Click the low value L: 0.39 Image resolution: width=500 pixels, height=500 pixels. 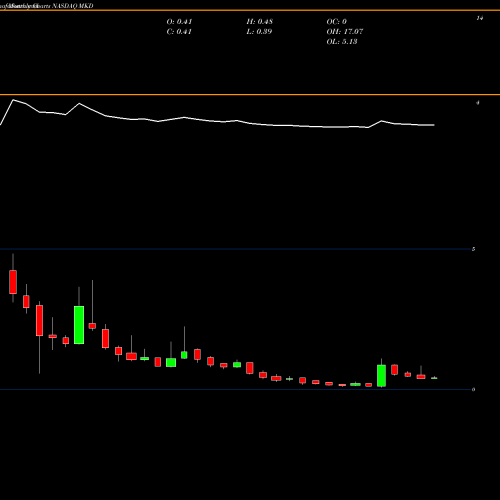click(x=259, y=31)
